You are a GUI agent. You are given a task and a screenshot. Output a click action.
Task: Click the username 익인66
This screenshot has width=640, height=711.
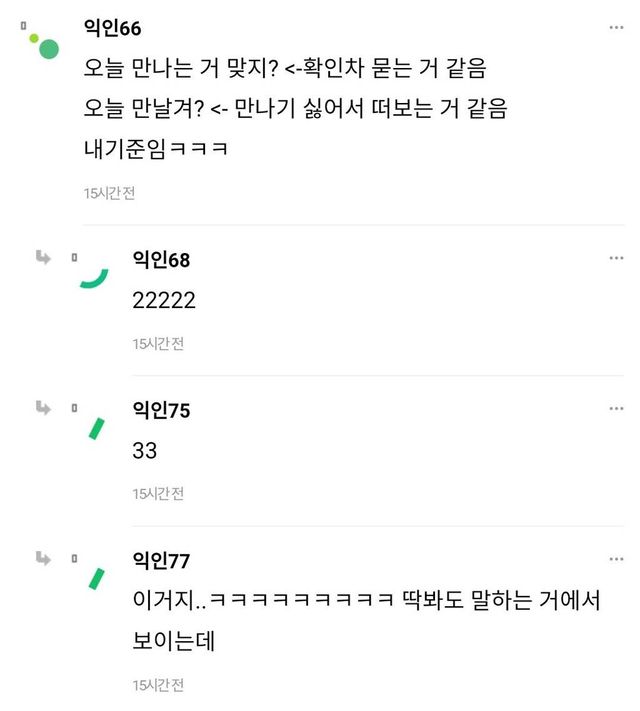(x=113, y=29)
